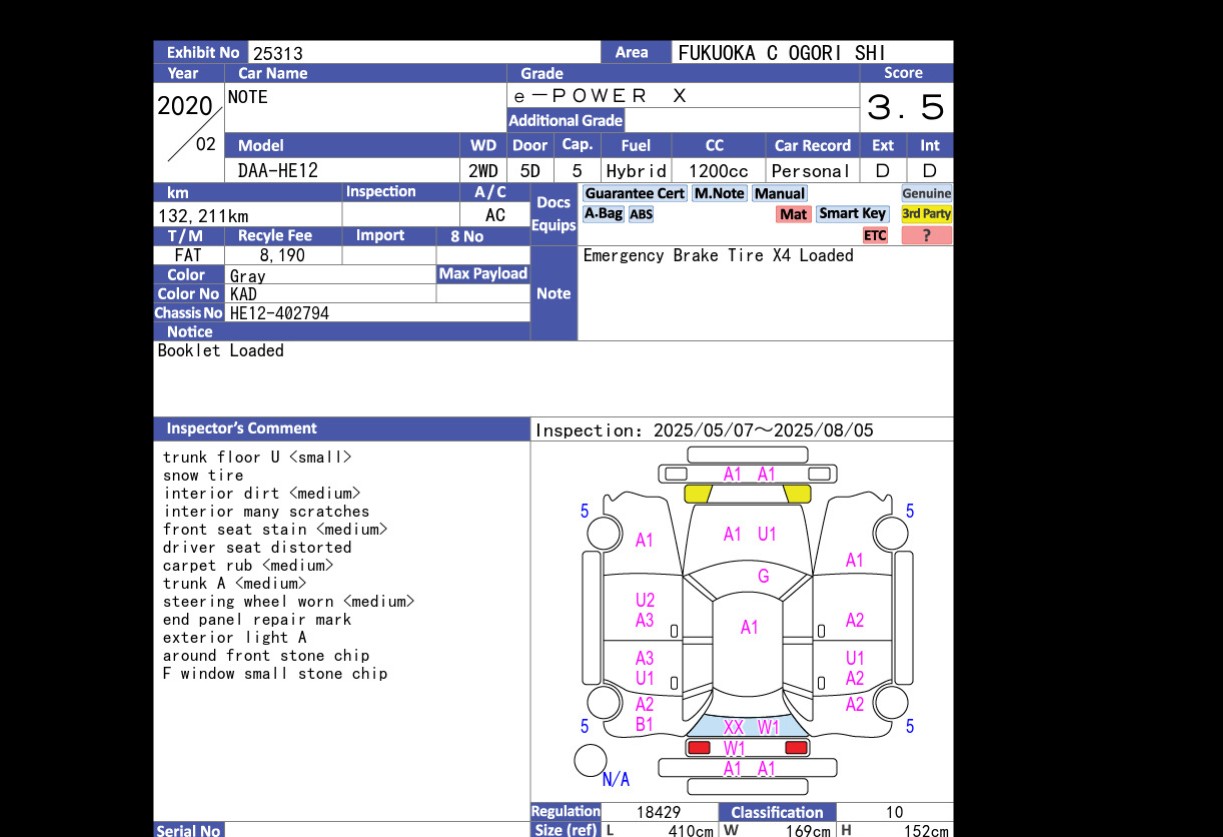The height and width of the screenshot is (837, 1223).
Task: Click the pink question mark badge
Action: pyautogui.click(x=927, y=236)
